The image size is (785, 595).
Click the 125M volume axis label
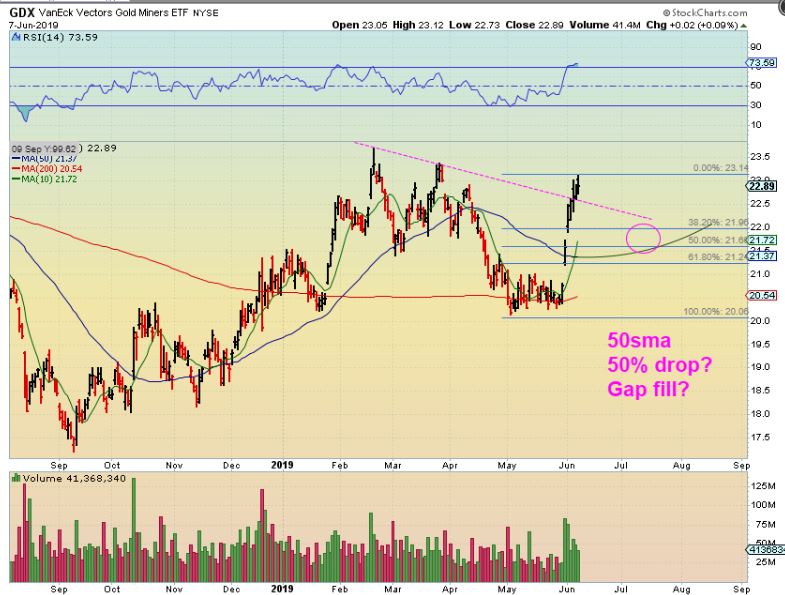pyautogui.click(x=763, y=486)
